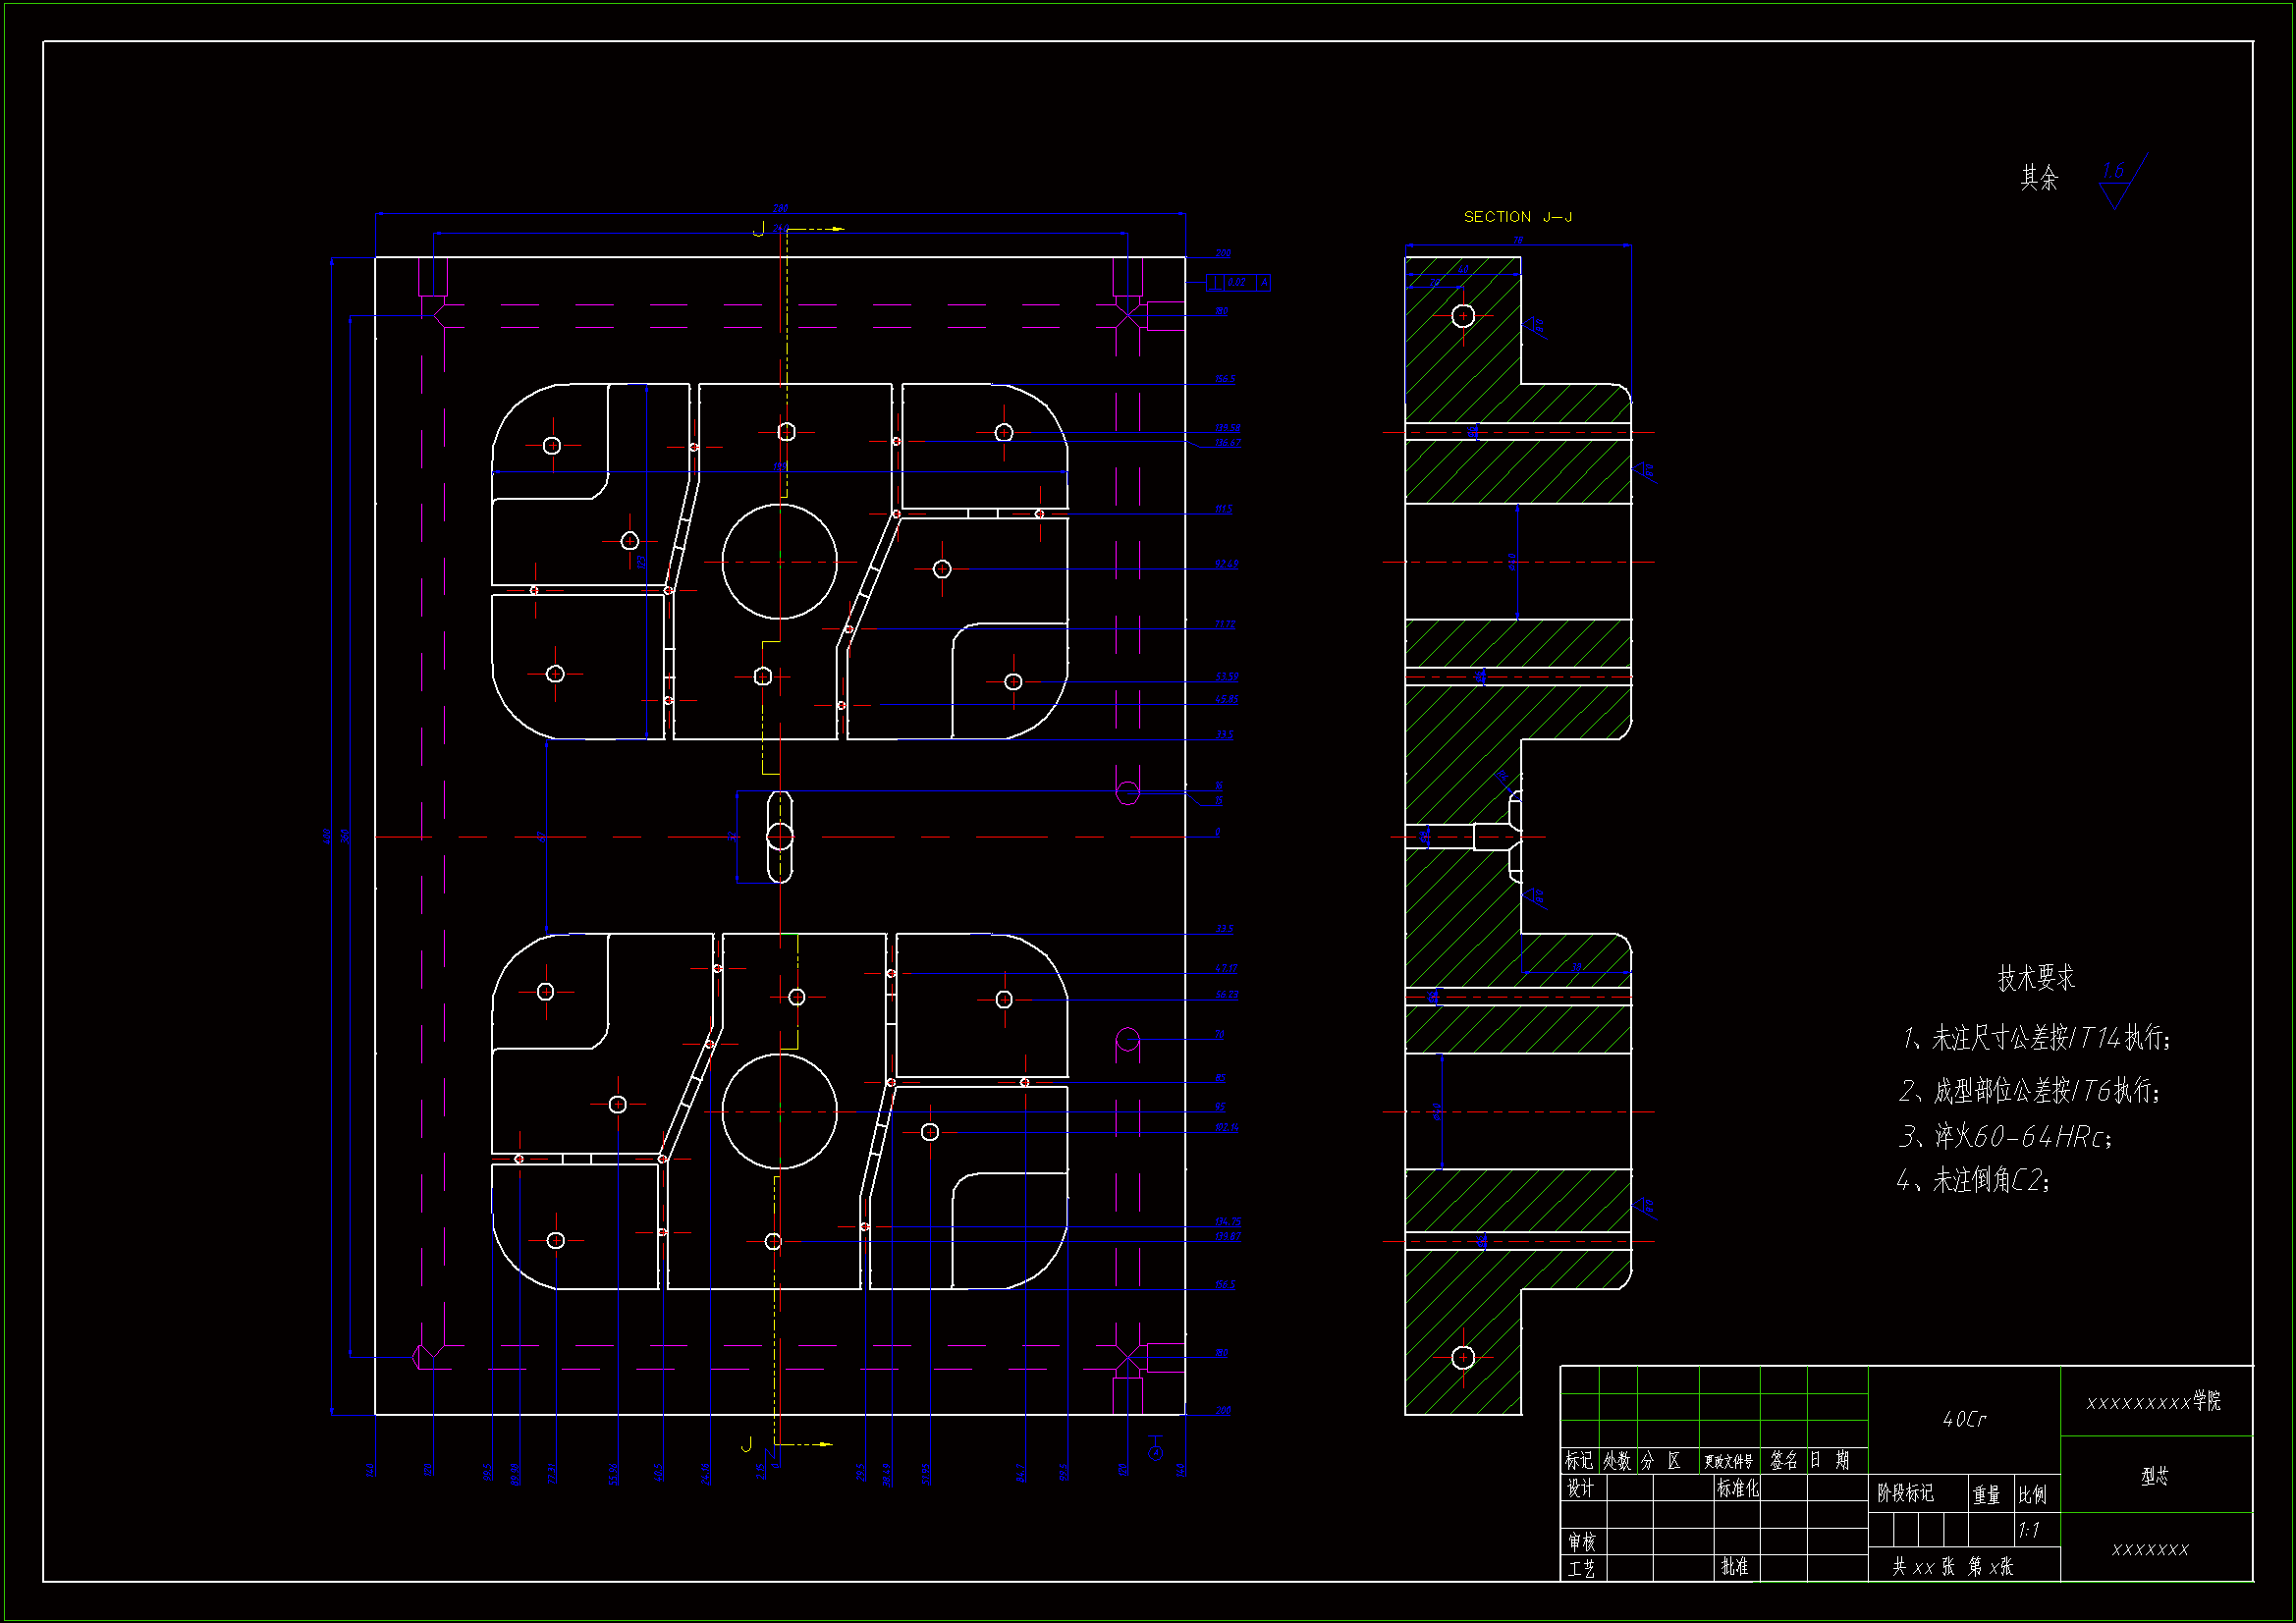Click the bottom hole in the section view
This screenshot has height=1623, width=2296.
tap(1463, 1357)
